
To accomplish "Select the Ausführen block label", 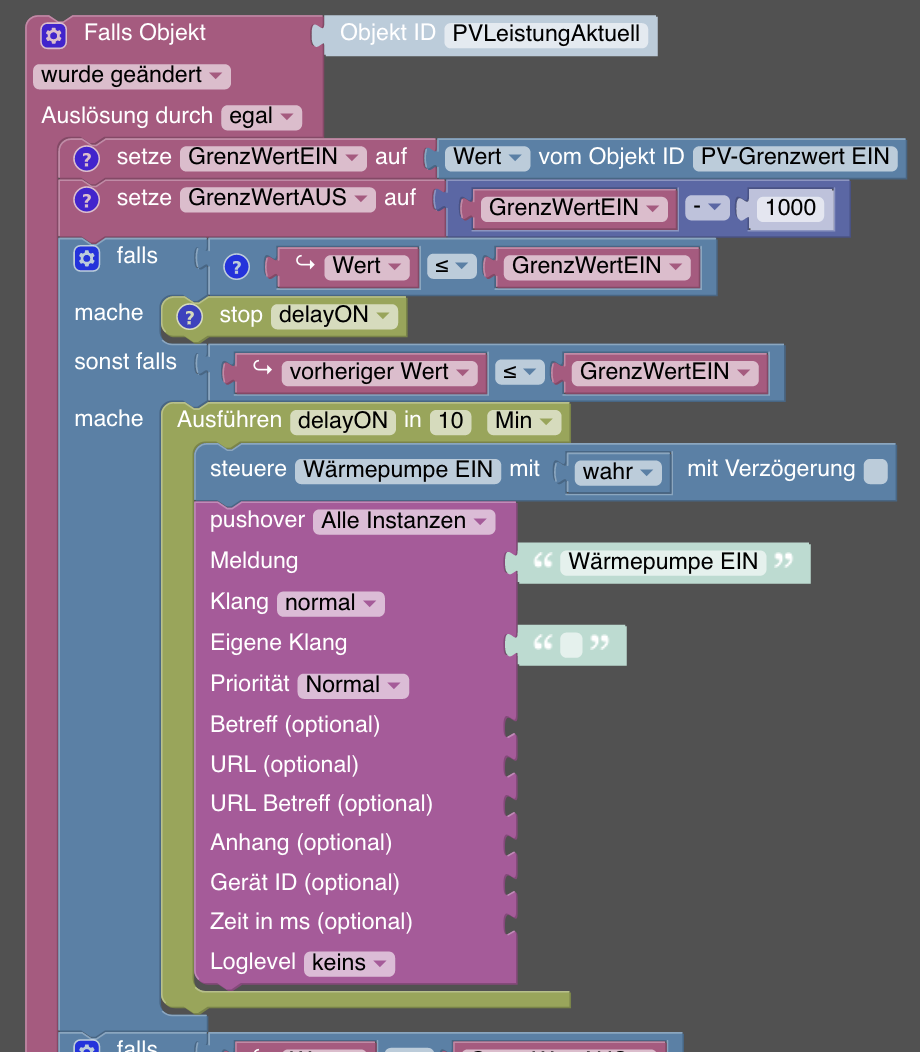I will [x=229, y=420].
